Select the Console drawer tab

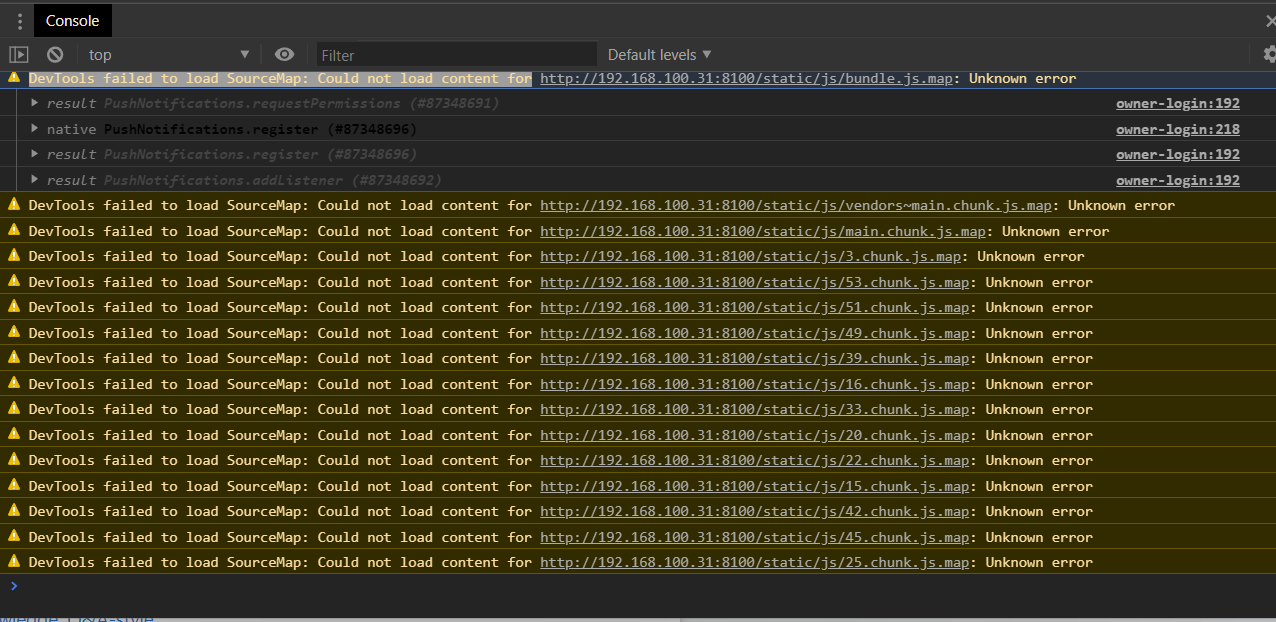72,21
